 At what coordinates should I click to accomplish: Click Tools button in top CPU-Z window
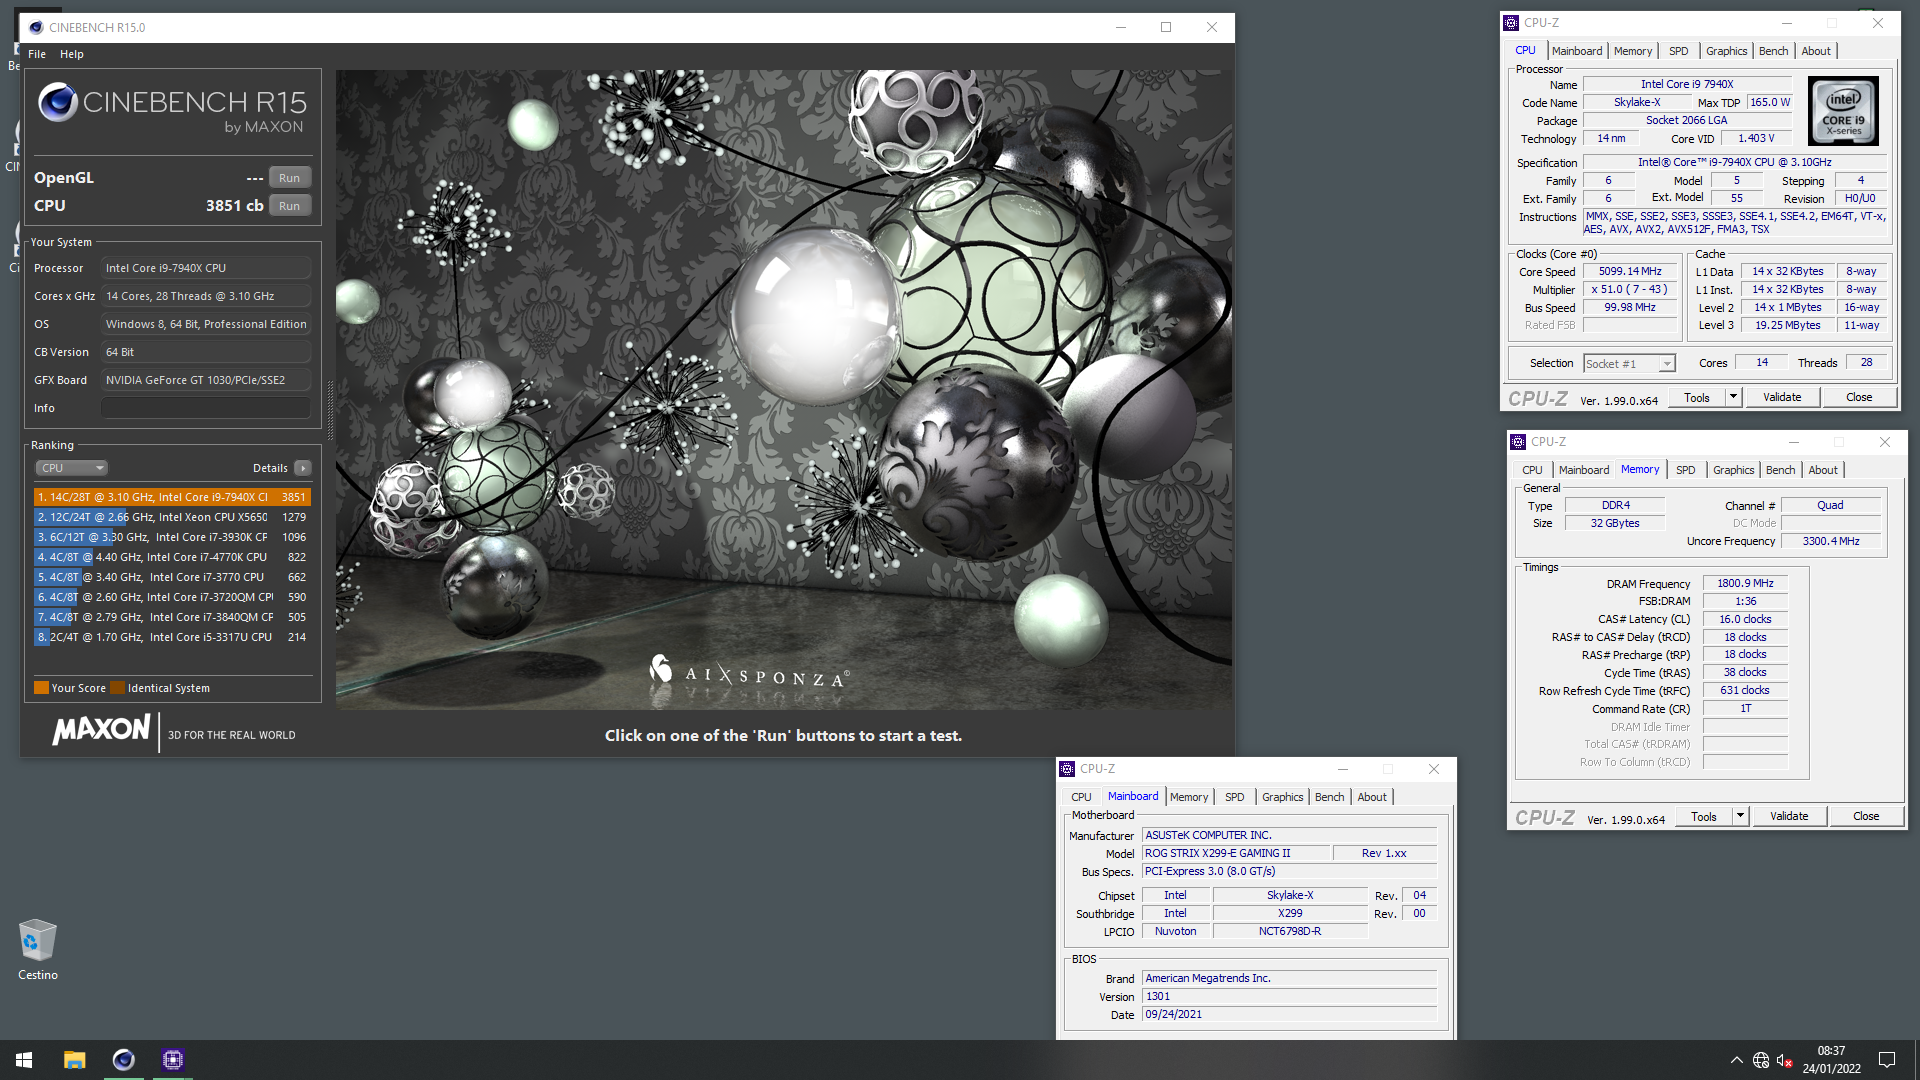(1697, 398)
